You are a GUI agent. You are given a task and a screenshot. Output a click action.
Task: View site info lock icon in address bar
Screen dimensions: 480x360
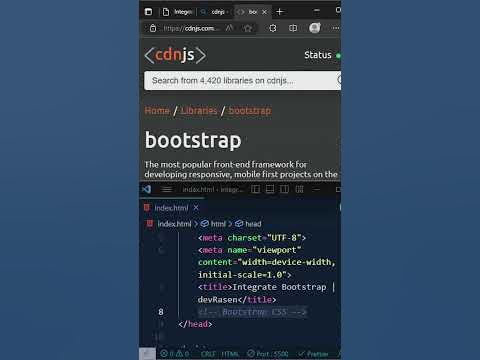(x=153, y=28)
